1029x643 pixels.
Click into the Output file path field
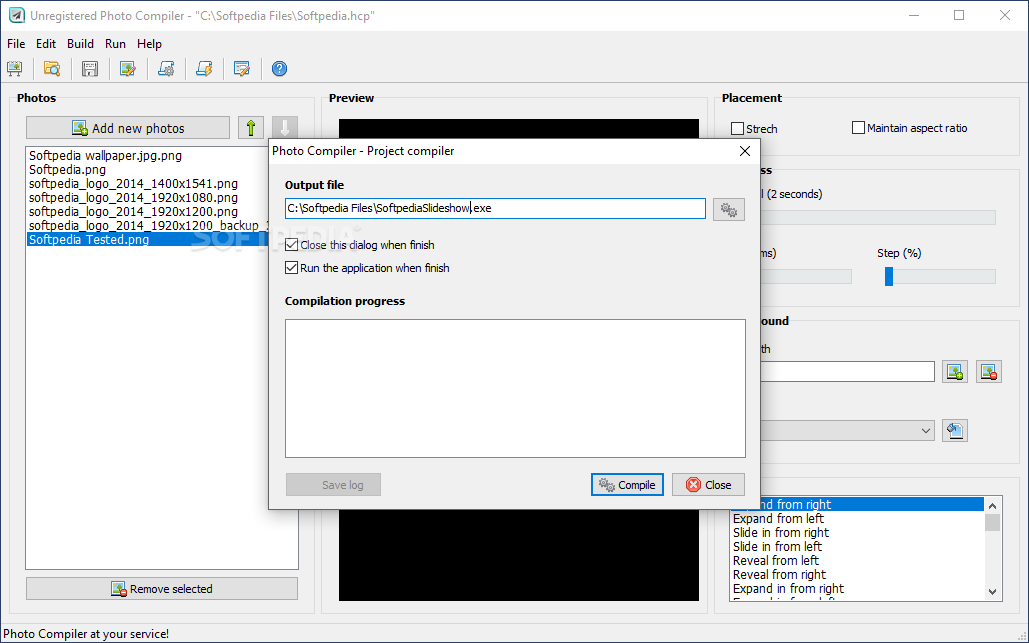click(x=495, y=209)
